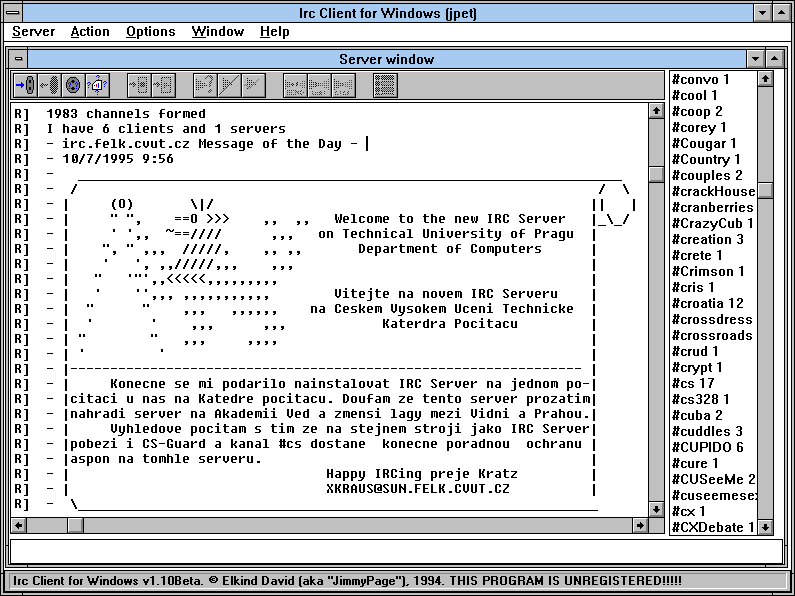Select #CUSeeMe channel in the list
This screenshot has height=596, width=795.
point(712,479)
